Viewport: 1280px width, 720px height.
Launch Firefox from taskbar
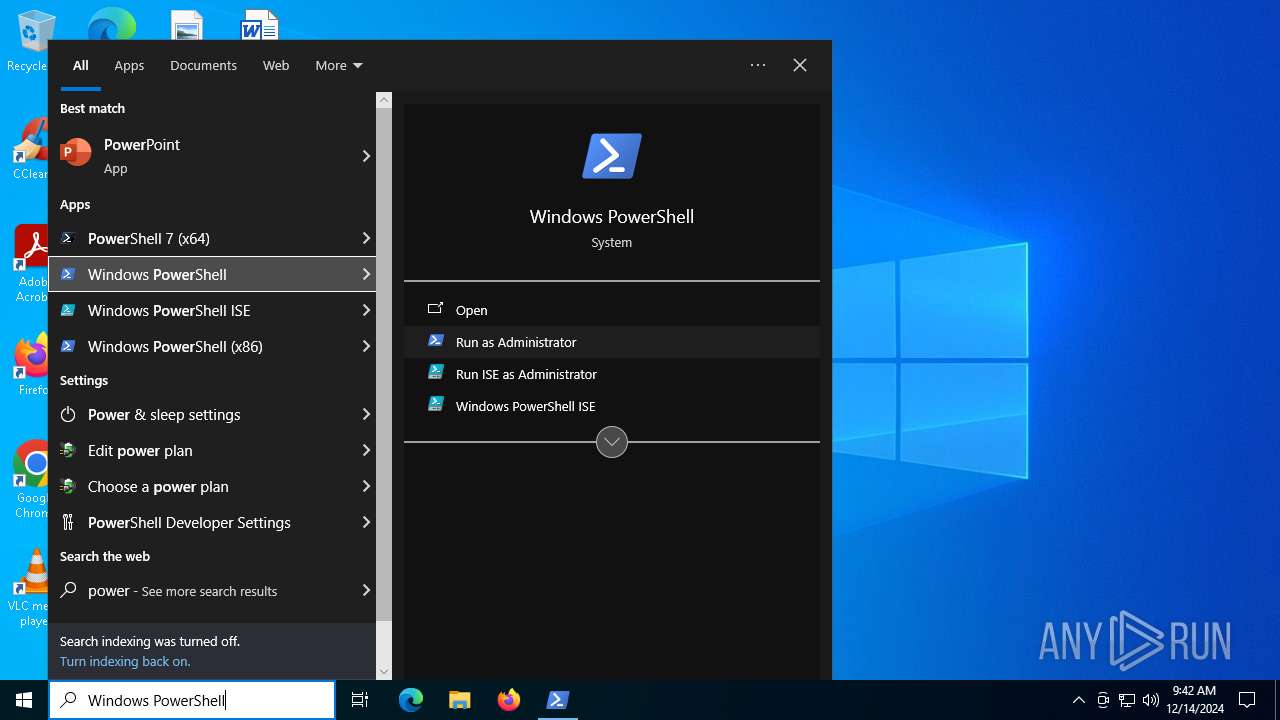coord(509,700)
